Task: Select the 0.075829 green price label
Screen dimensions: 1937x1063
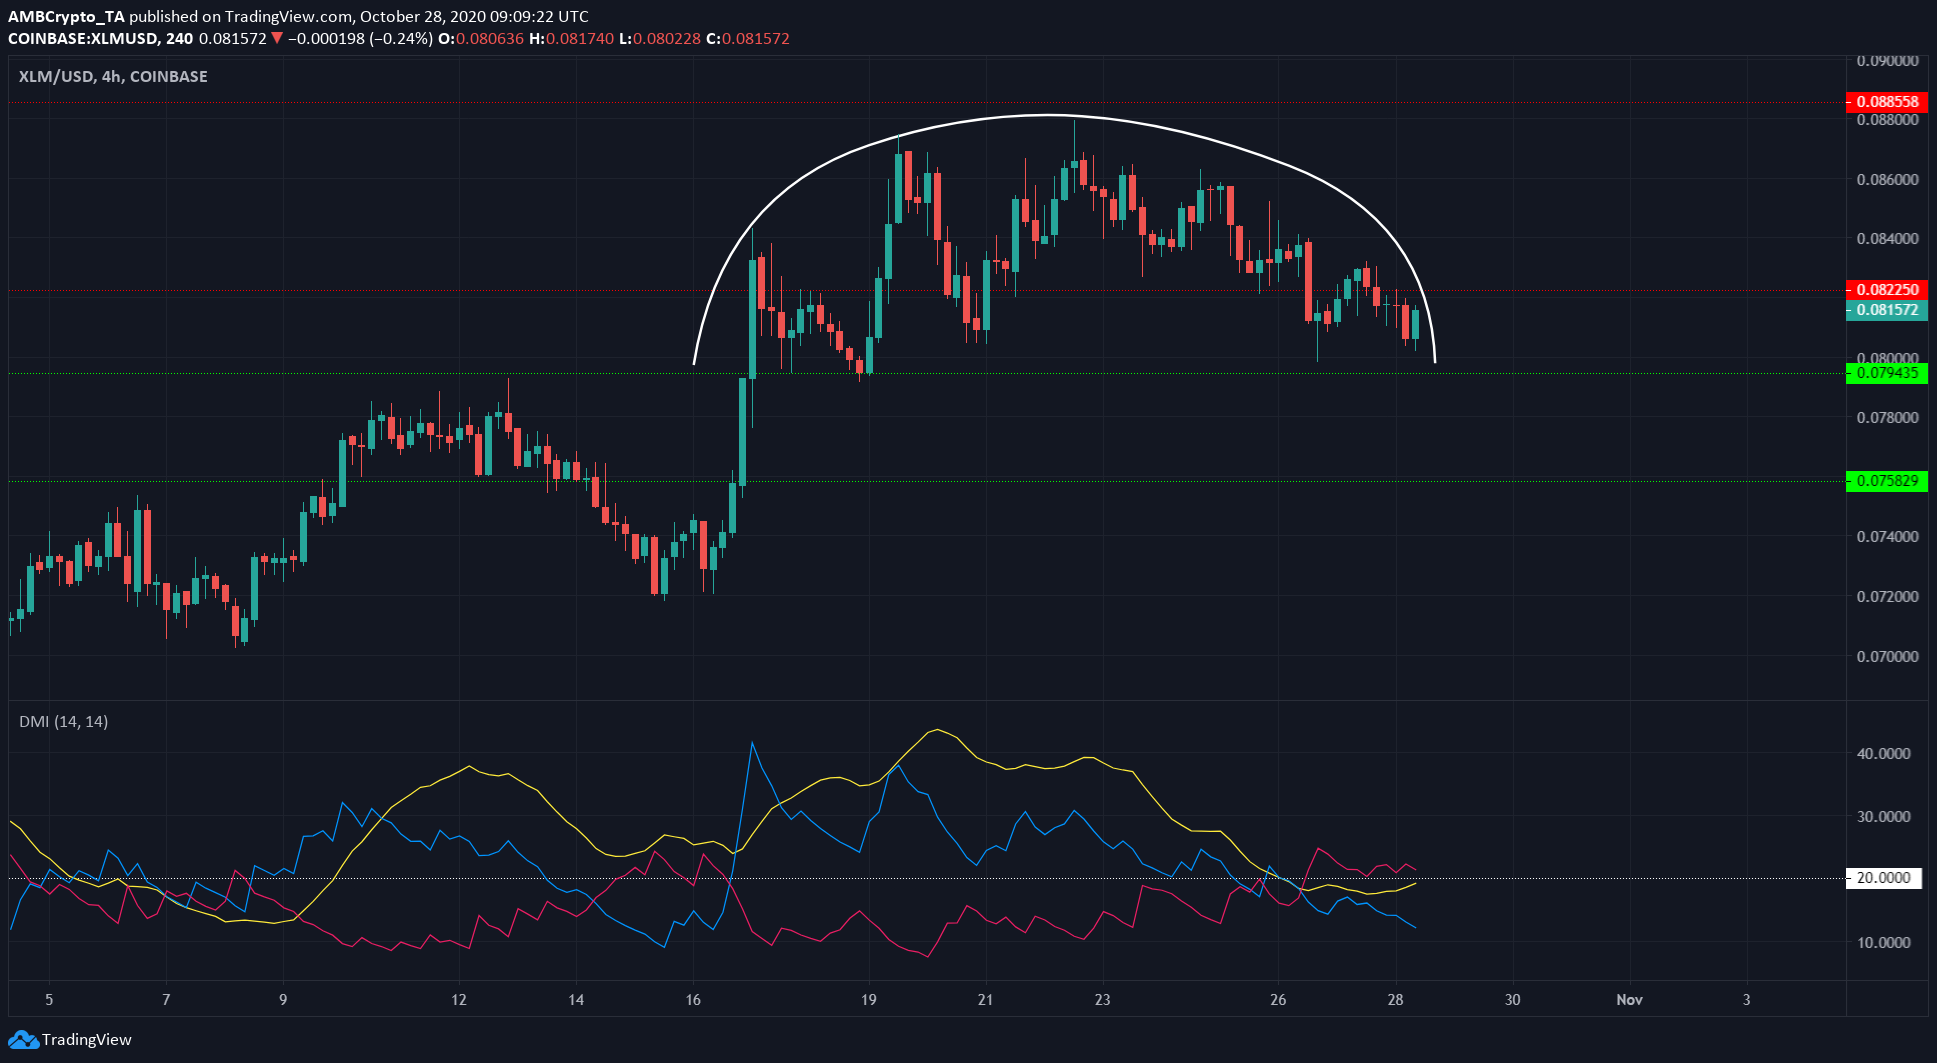Action: (1886, 481)
